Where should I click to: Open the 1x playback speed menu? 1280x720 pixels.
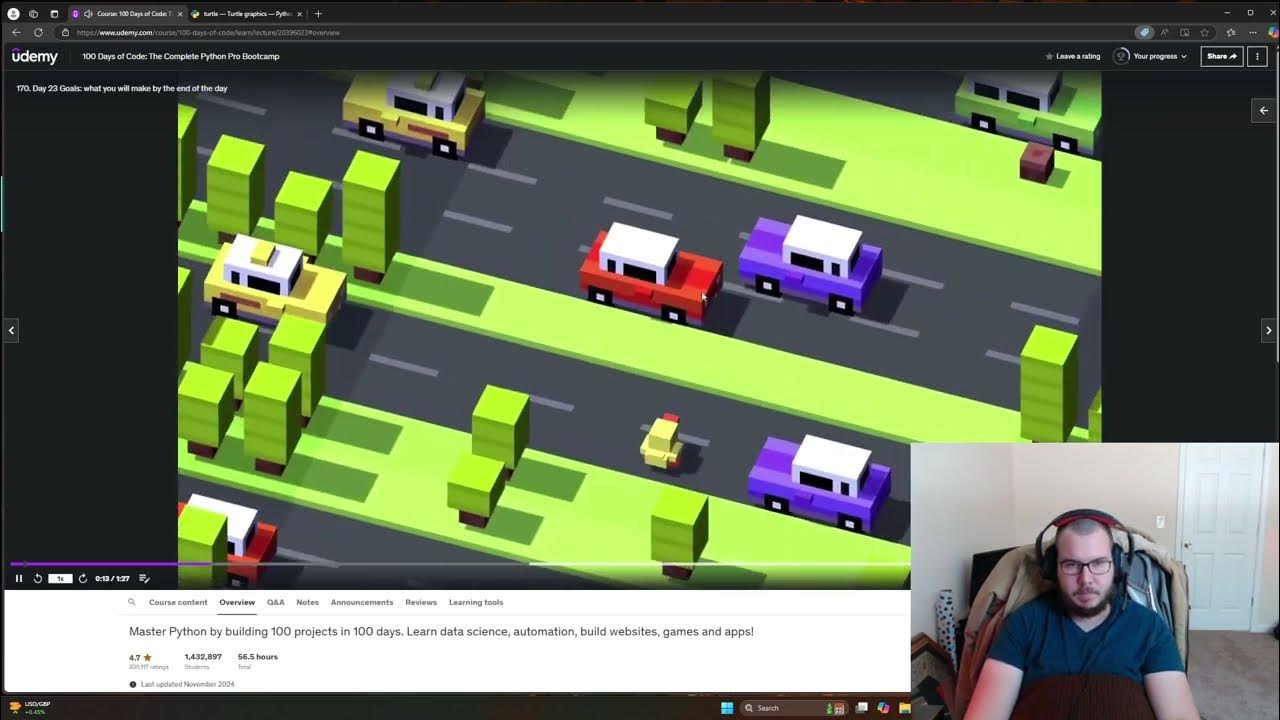tap(60, 578)
